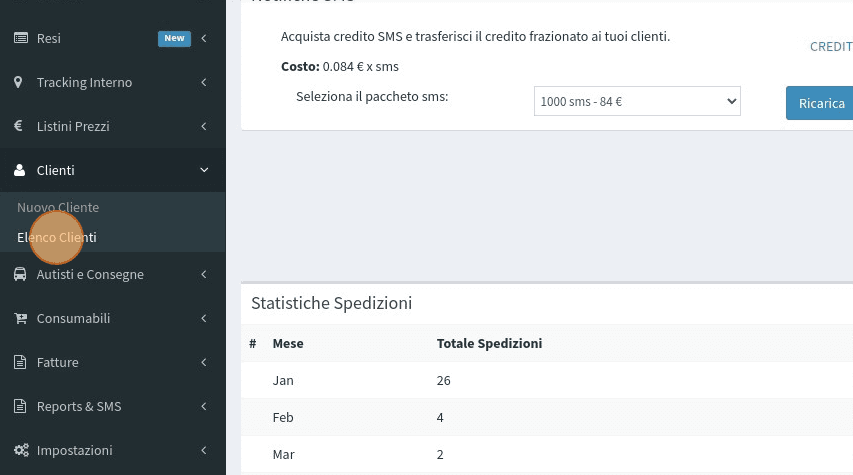Expand the Fatture chevron
Viewport: 853px width, 475px height.
click(204, 362)
